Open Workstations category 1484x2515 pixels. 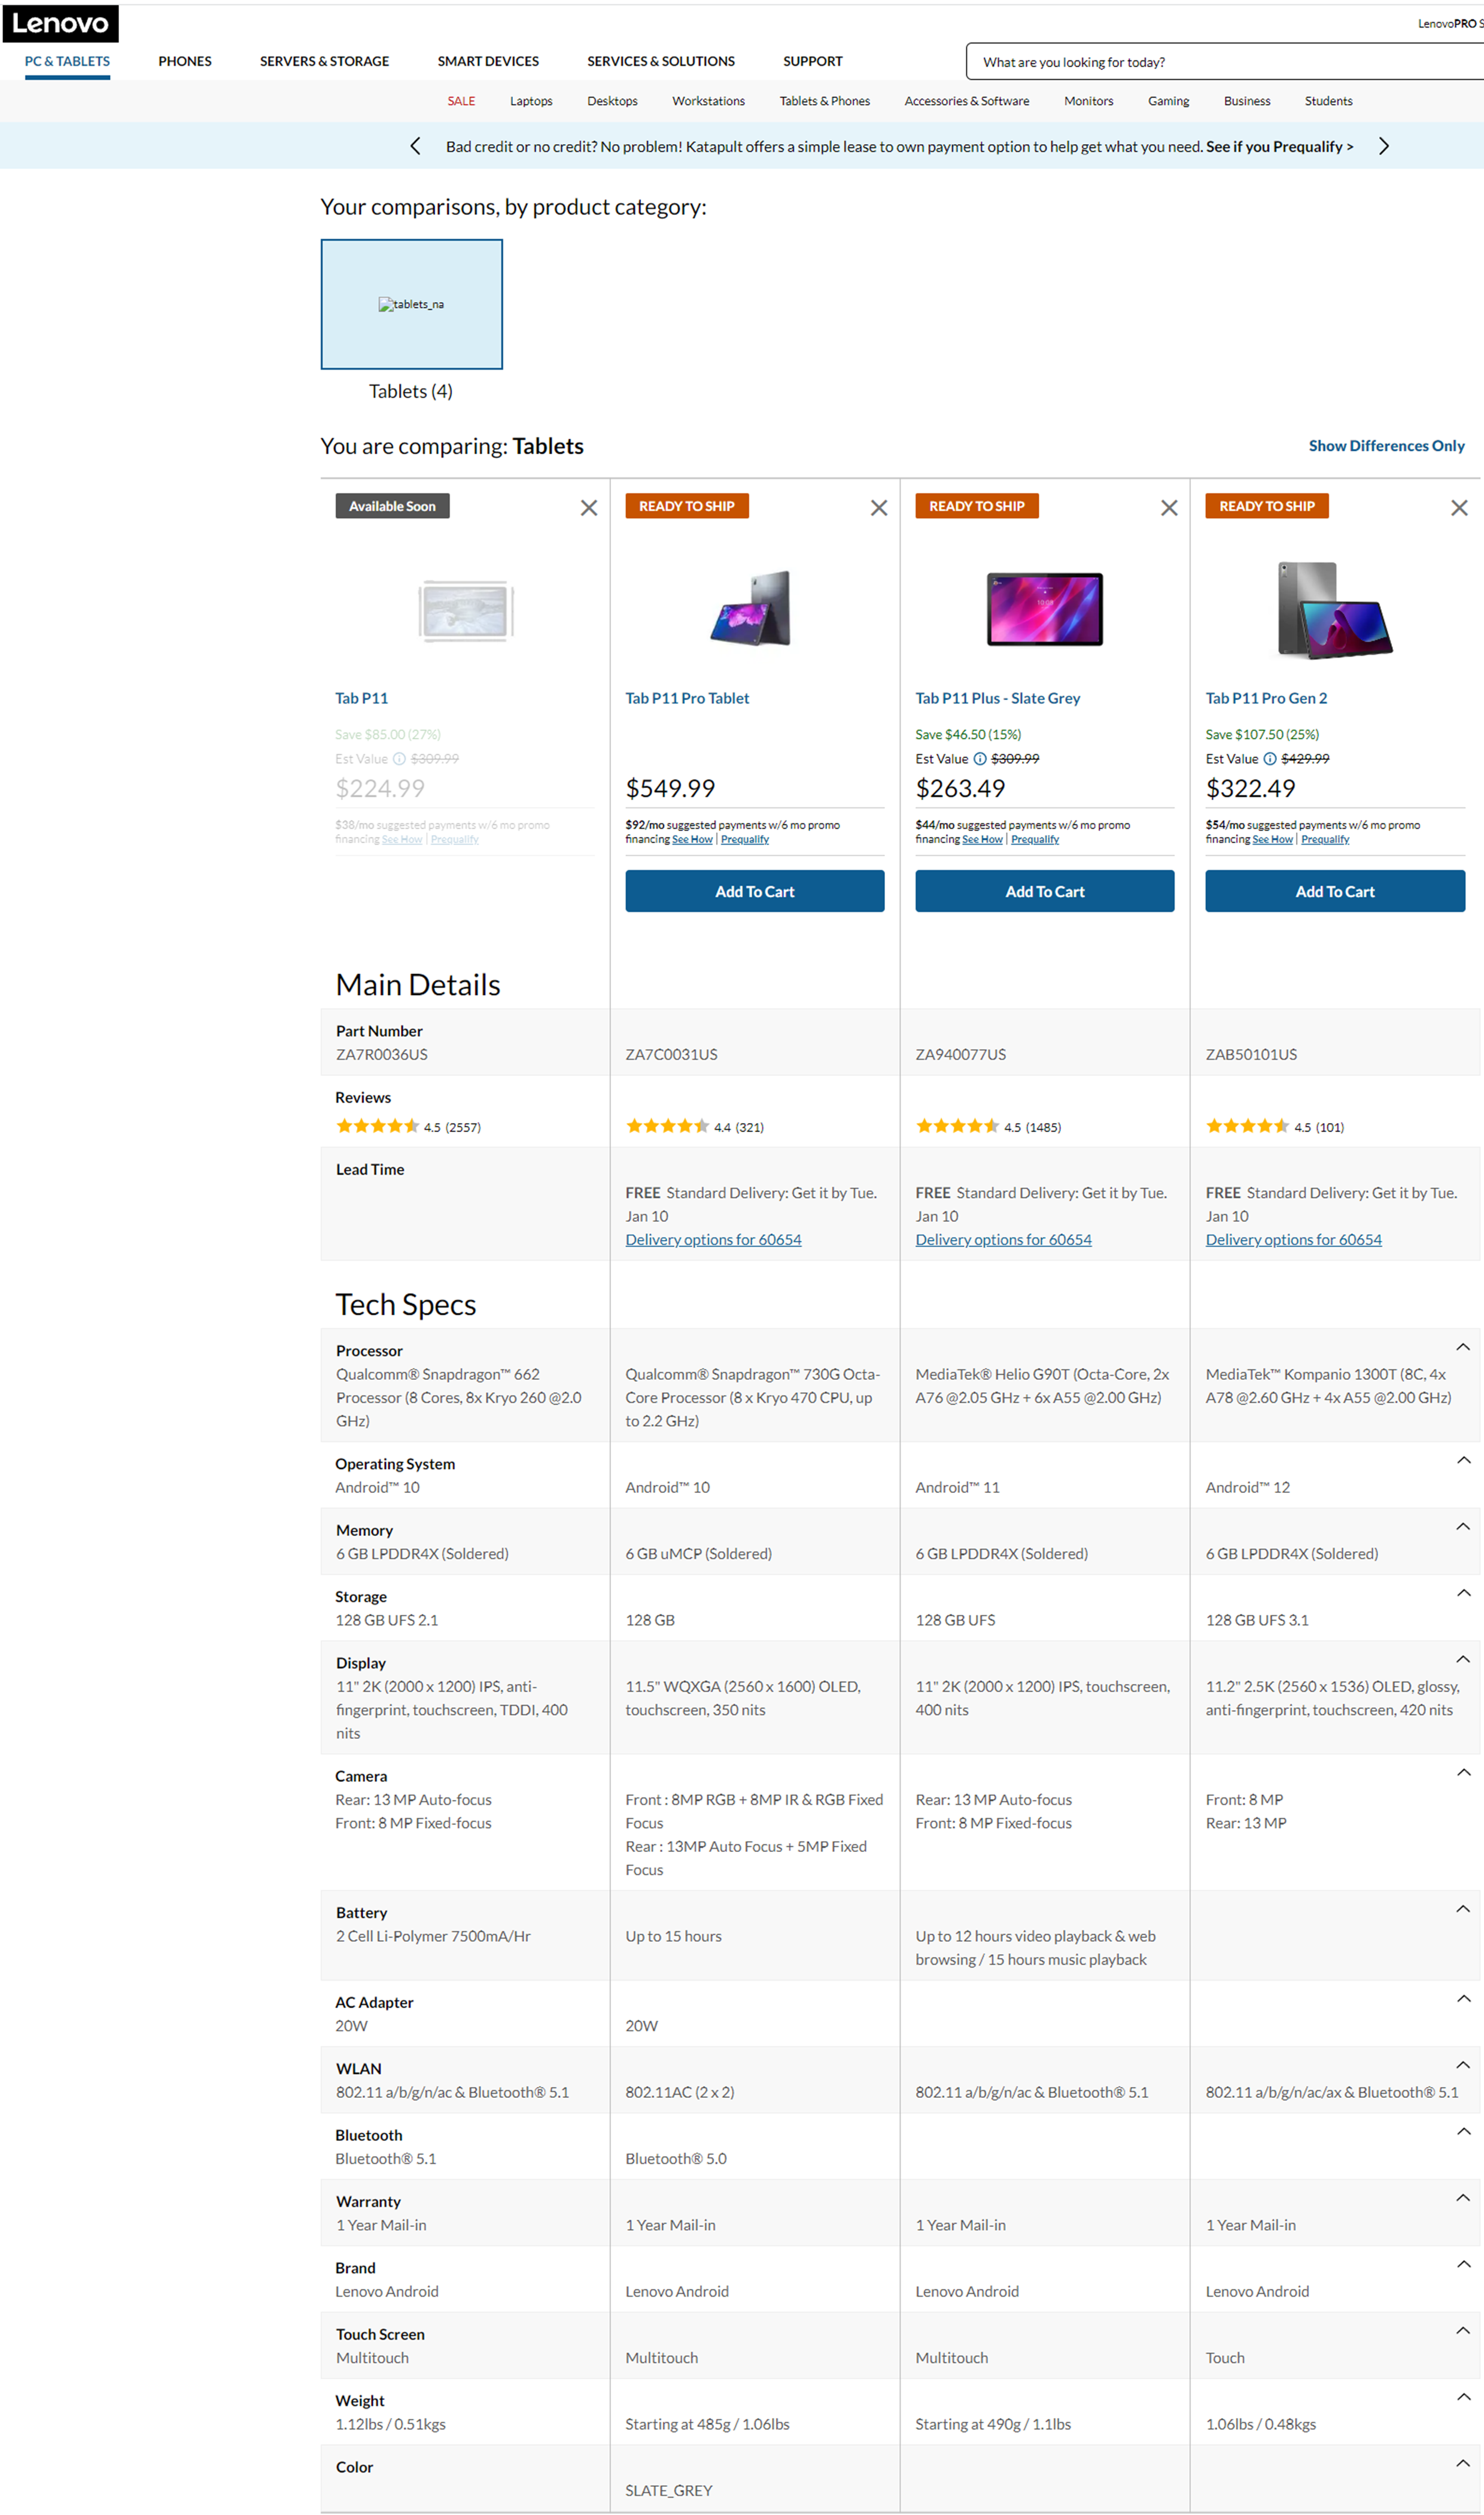[x=708, y=101]
